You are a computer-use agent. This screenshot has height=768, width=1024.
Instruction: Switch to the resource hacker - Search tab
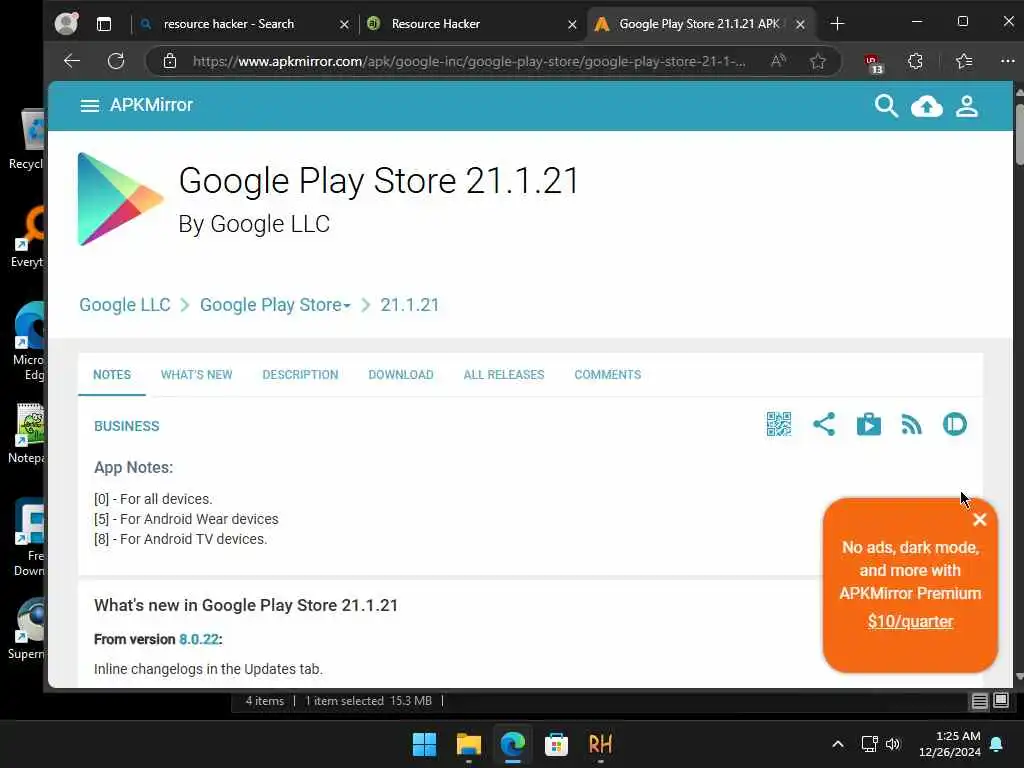coord(229,24)
